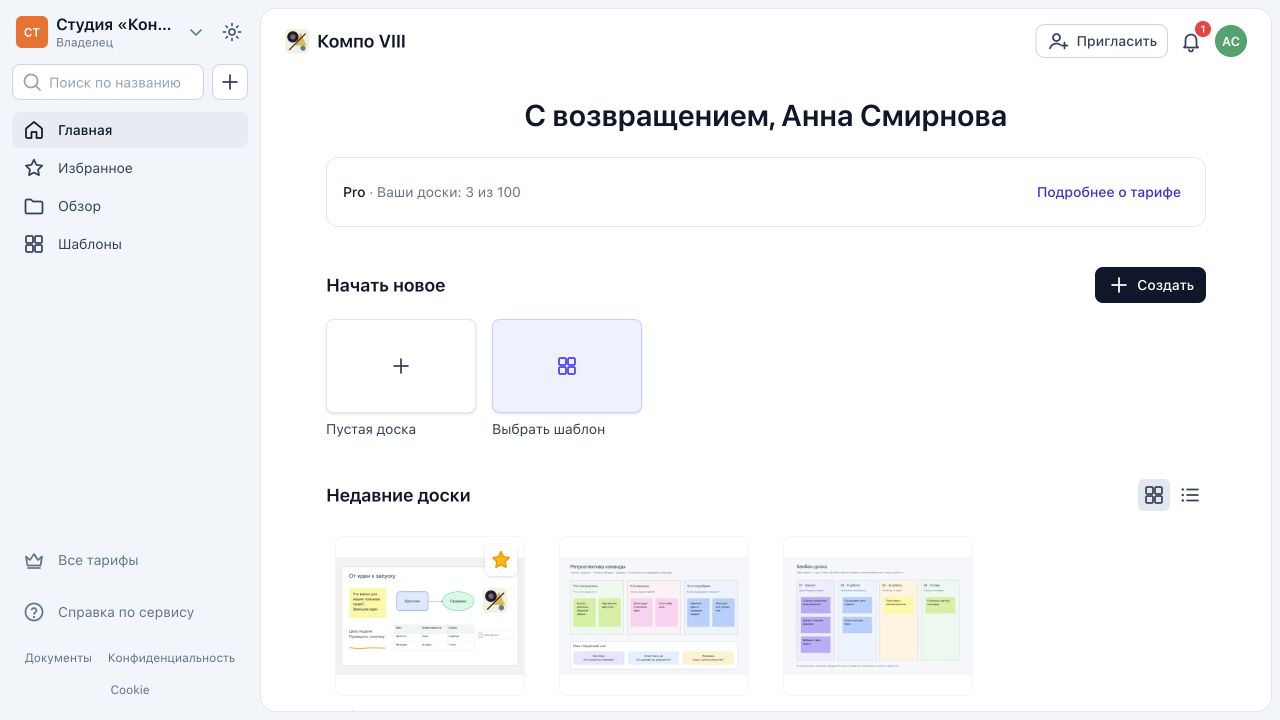Switch recent boards to grid view

pos(1154,495)
